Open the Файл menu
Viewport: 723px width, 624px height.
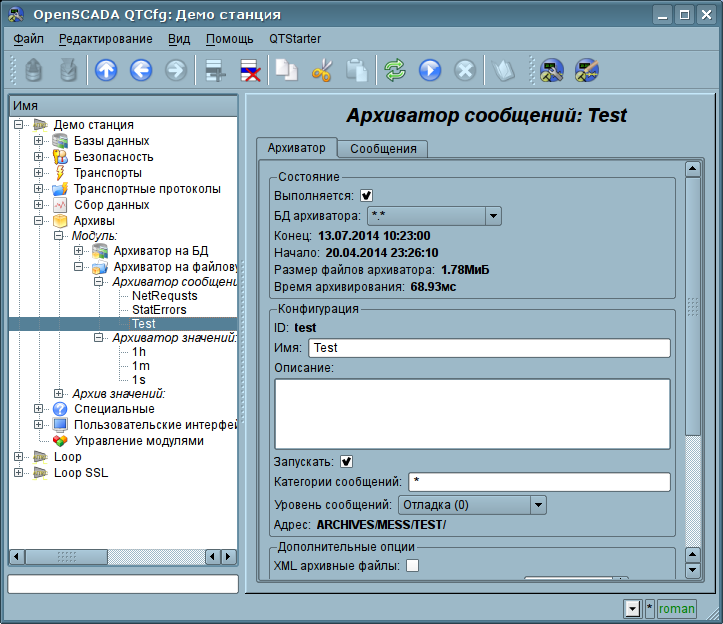(x=28, y=39)
